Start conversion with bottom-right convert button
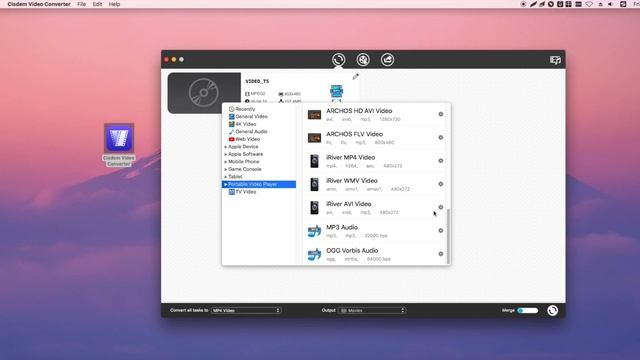This screenshot has width=640, height=360. click(x=552, y=311)
